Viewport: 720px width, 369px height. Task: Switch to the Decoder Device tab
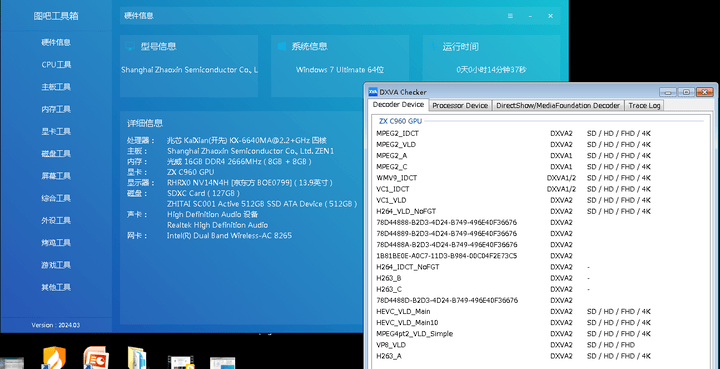click(398, 105)
